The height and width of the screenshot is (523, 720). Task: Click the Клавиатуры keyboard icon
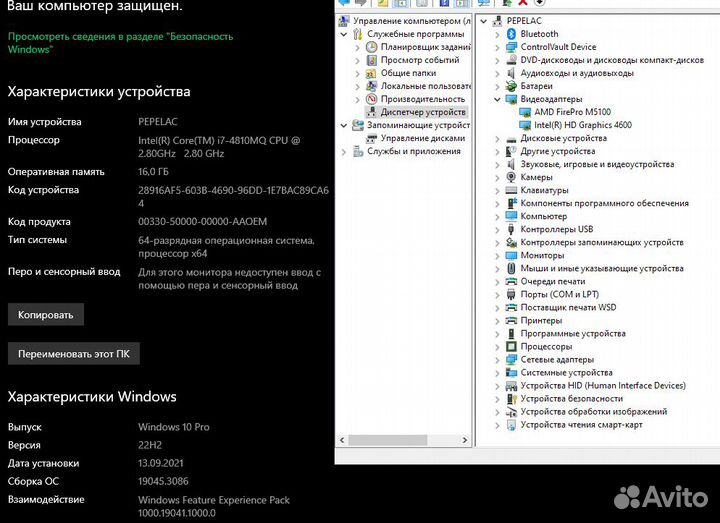(x=511, y=190)
